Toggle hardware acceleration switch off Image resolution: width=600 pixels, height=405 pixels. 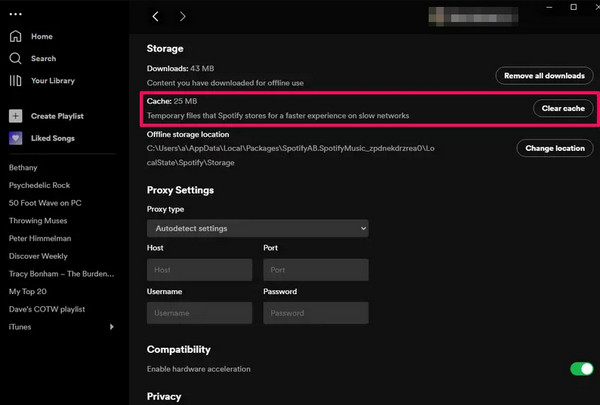[x=582, y=369]
